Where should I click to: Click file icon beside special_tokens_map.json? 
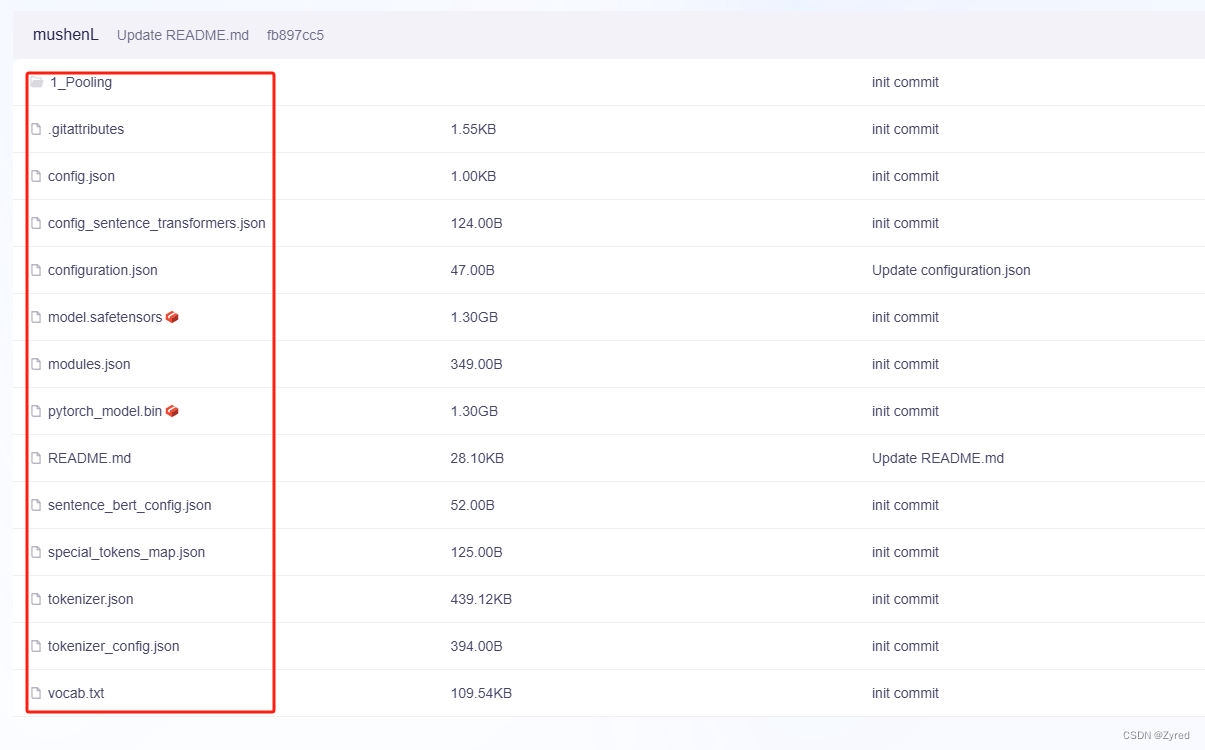[37, 552]
